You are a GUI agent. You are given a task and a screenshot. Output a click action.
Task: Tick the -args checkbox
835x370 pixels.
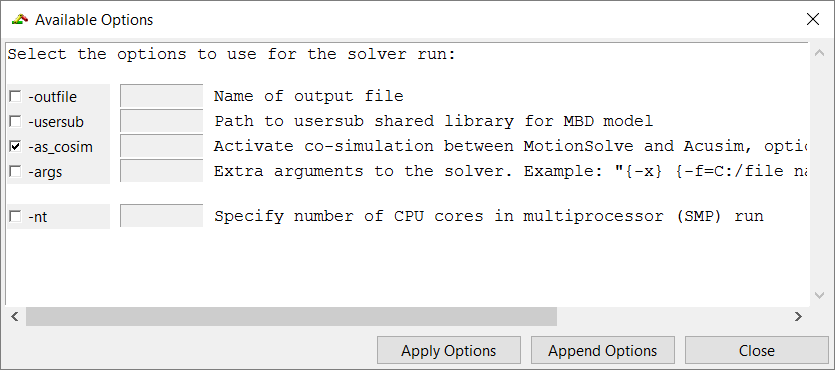click(x=15, y=171)
